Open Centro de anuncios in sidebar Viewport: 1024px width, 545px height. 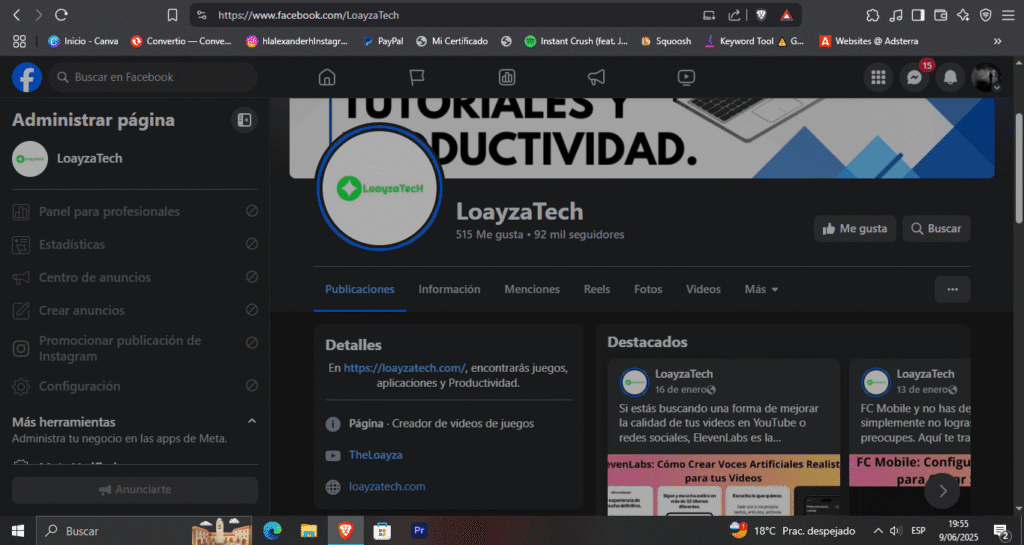click(x=135, y=277)
